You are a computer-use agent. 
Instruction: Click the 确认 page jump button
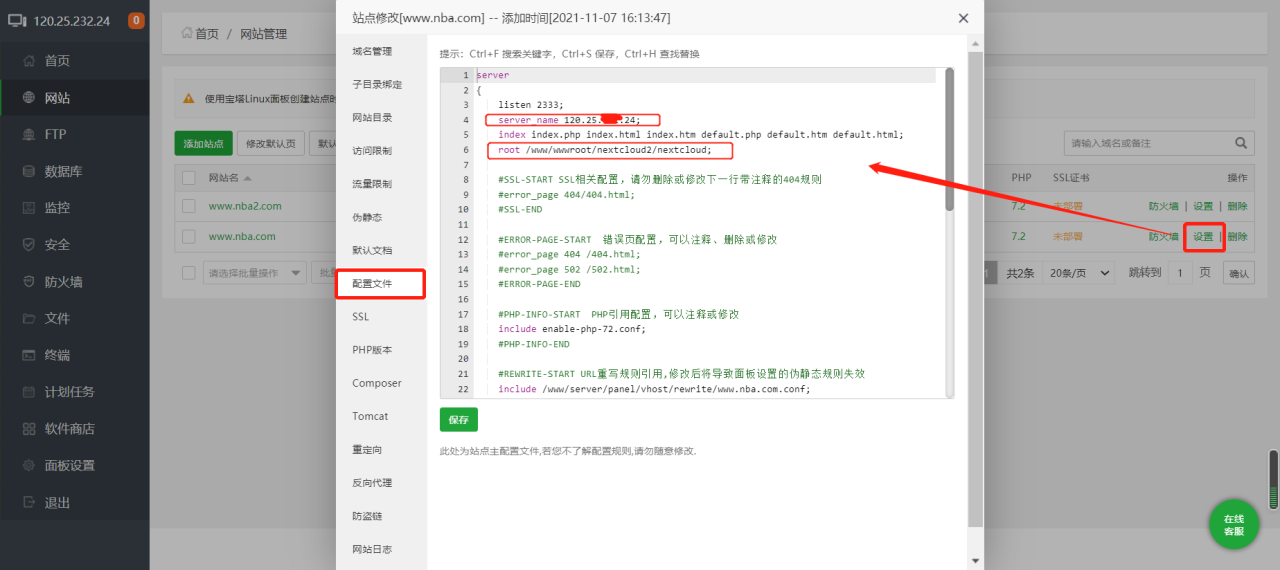pos(1239,272)
